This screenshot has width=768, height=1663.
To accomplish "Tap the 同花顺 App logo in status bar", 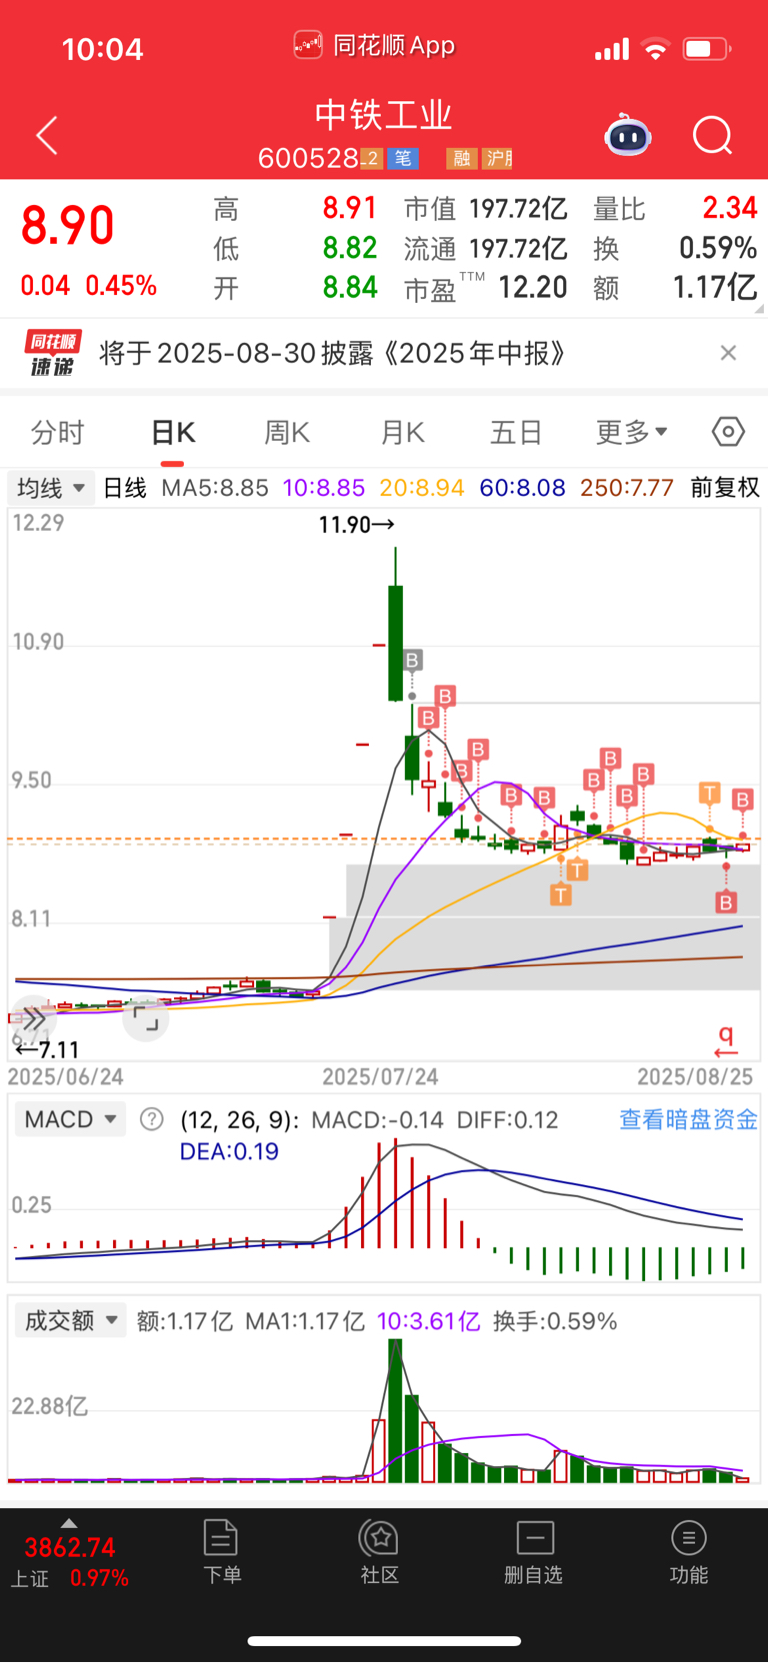I will point(308,46).
